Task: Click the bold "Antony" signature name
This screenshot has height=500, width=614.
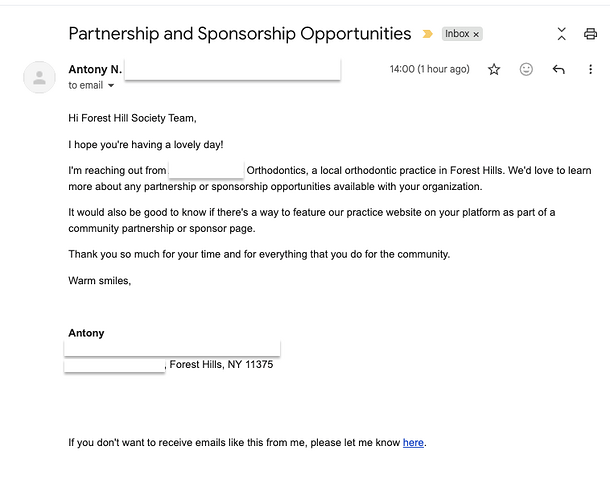Action: click(x=86, y=333)
